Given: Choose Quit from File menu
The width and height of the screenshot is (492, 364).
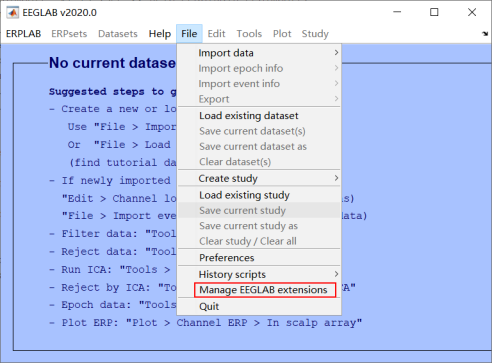Looking at the screenshot, I should tap(259, 306).
